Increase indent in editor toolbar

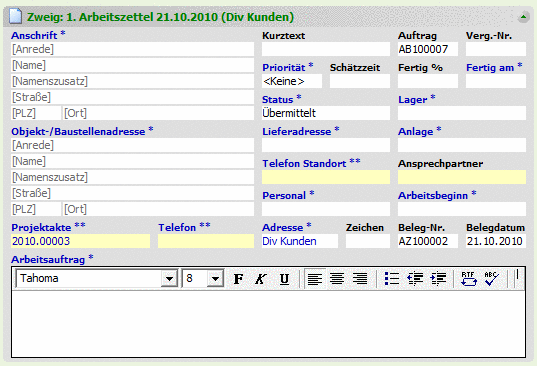[x=438, y=279]
